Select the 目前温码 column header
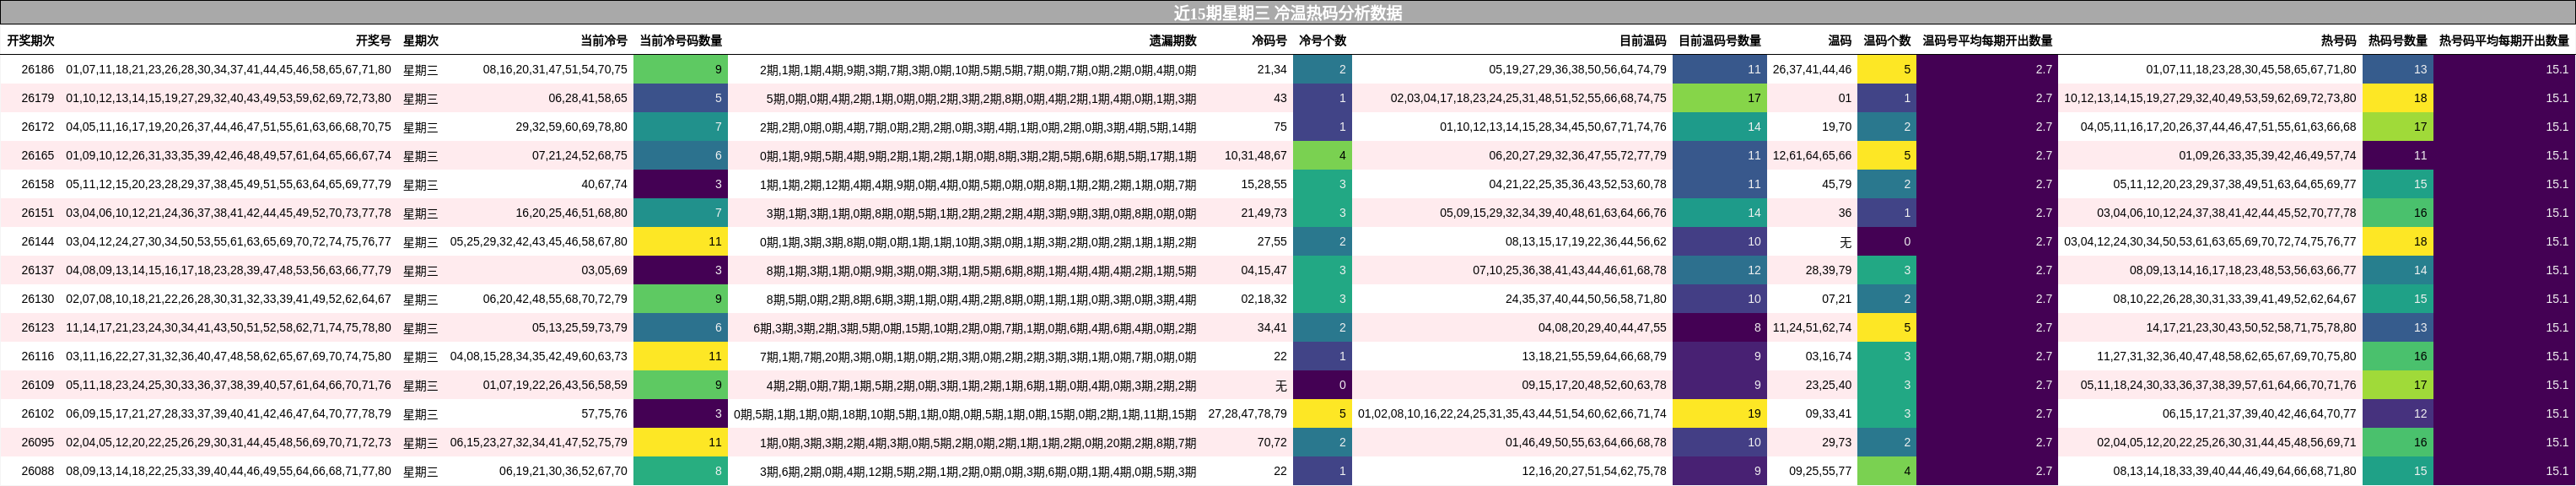This screenshot has width=2576, height=486. click(1643, 41)
